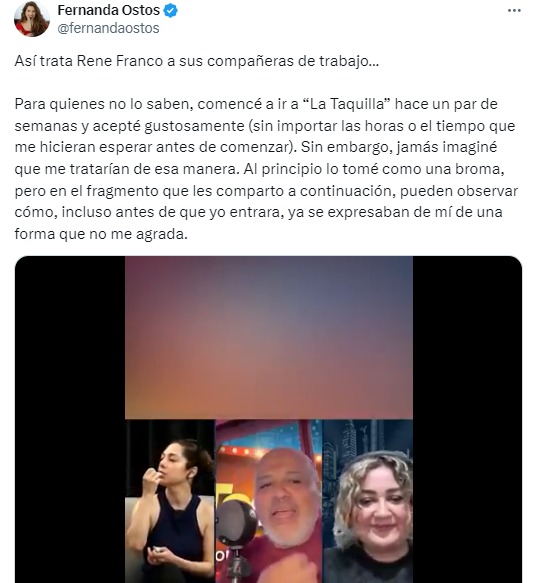The image size is (538, 583).
Task: Click the "Sin embargo, jamás imaginé" sentence
Action: 399,147
